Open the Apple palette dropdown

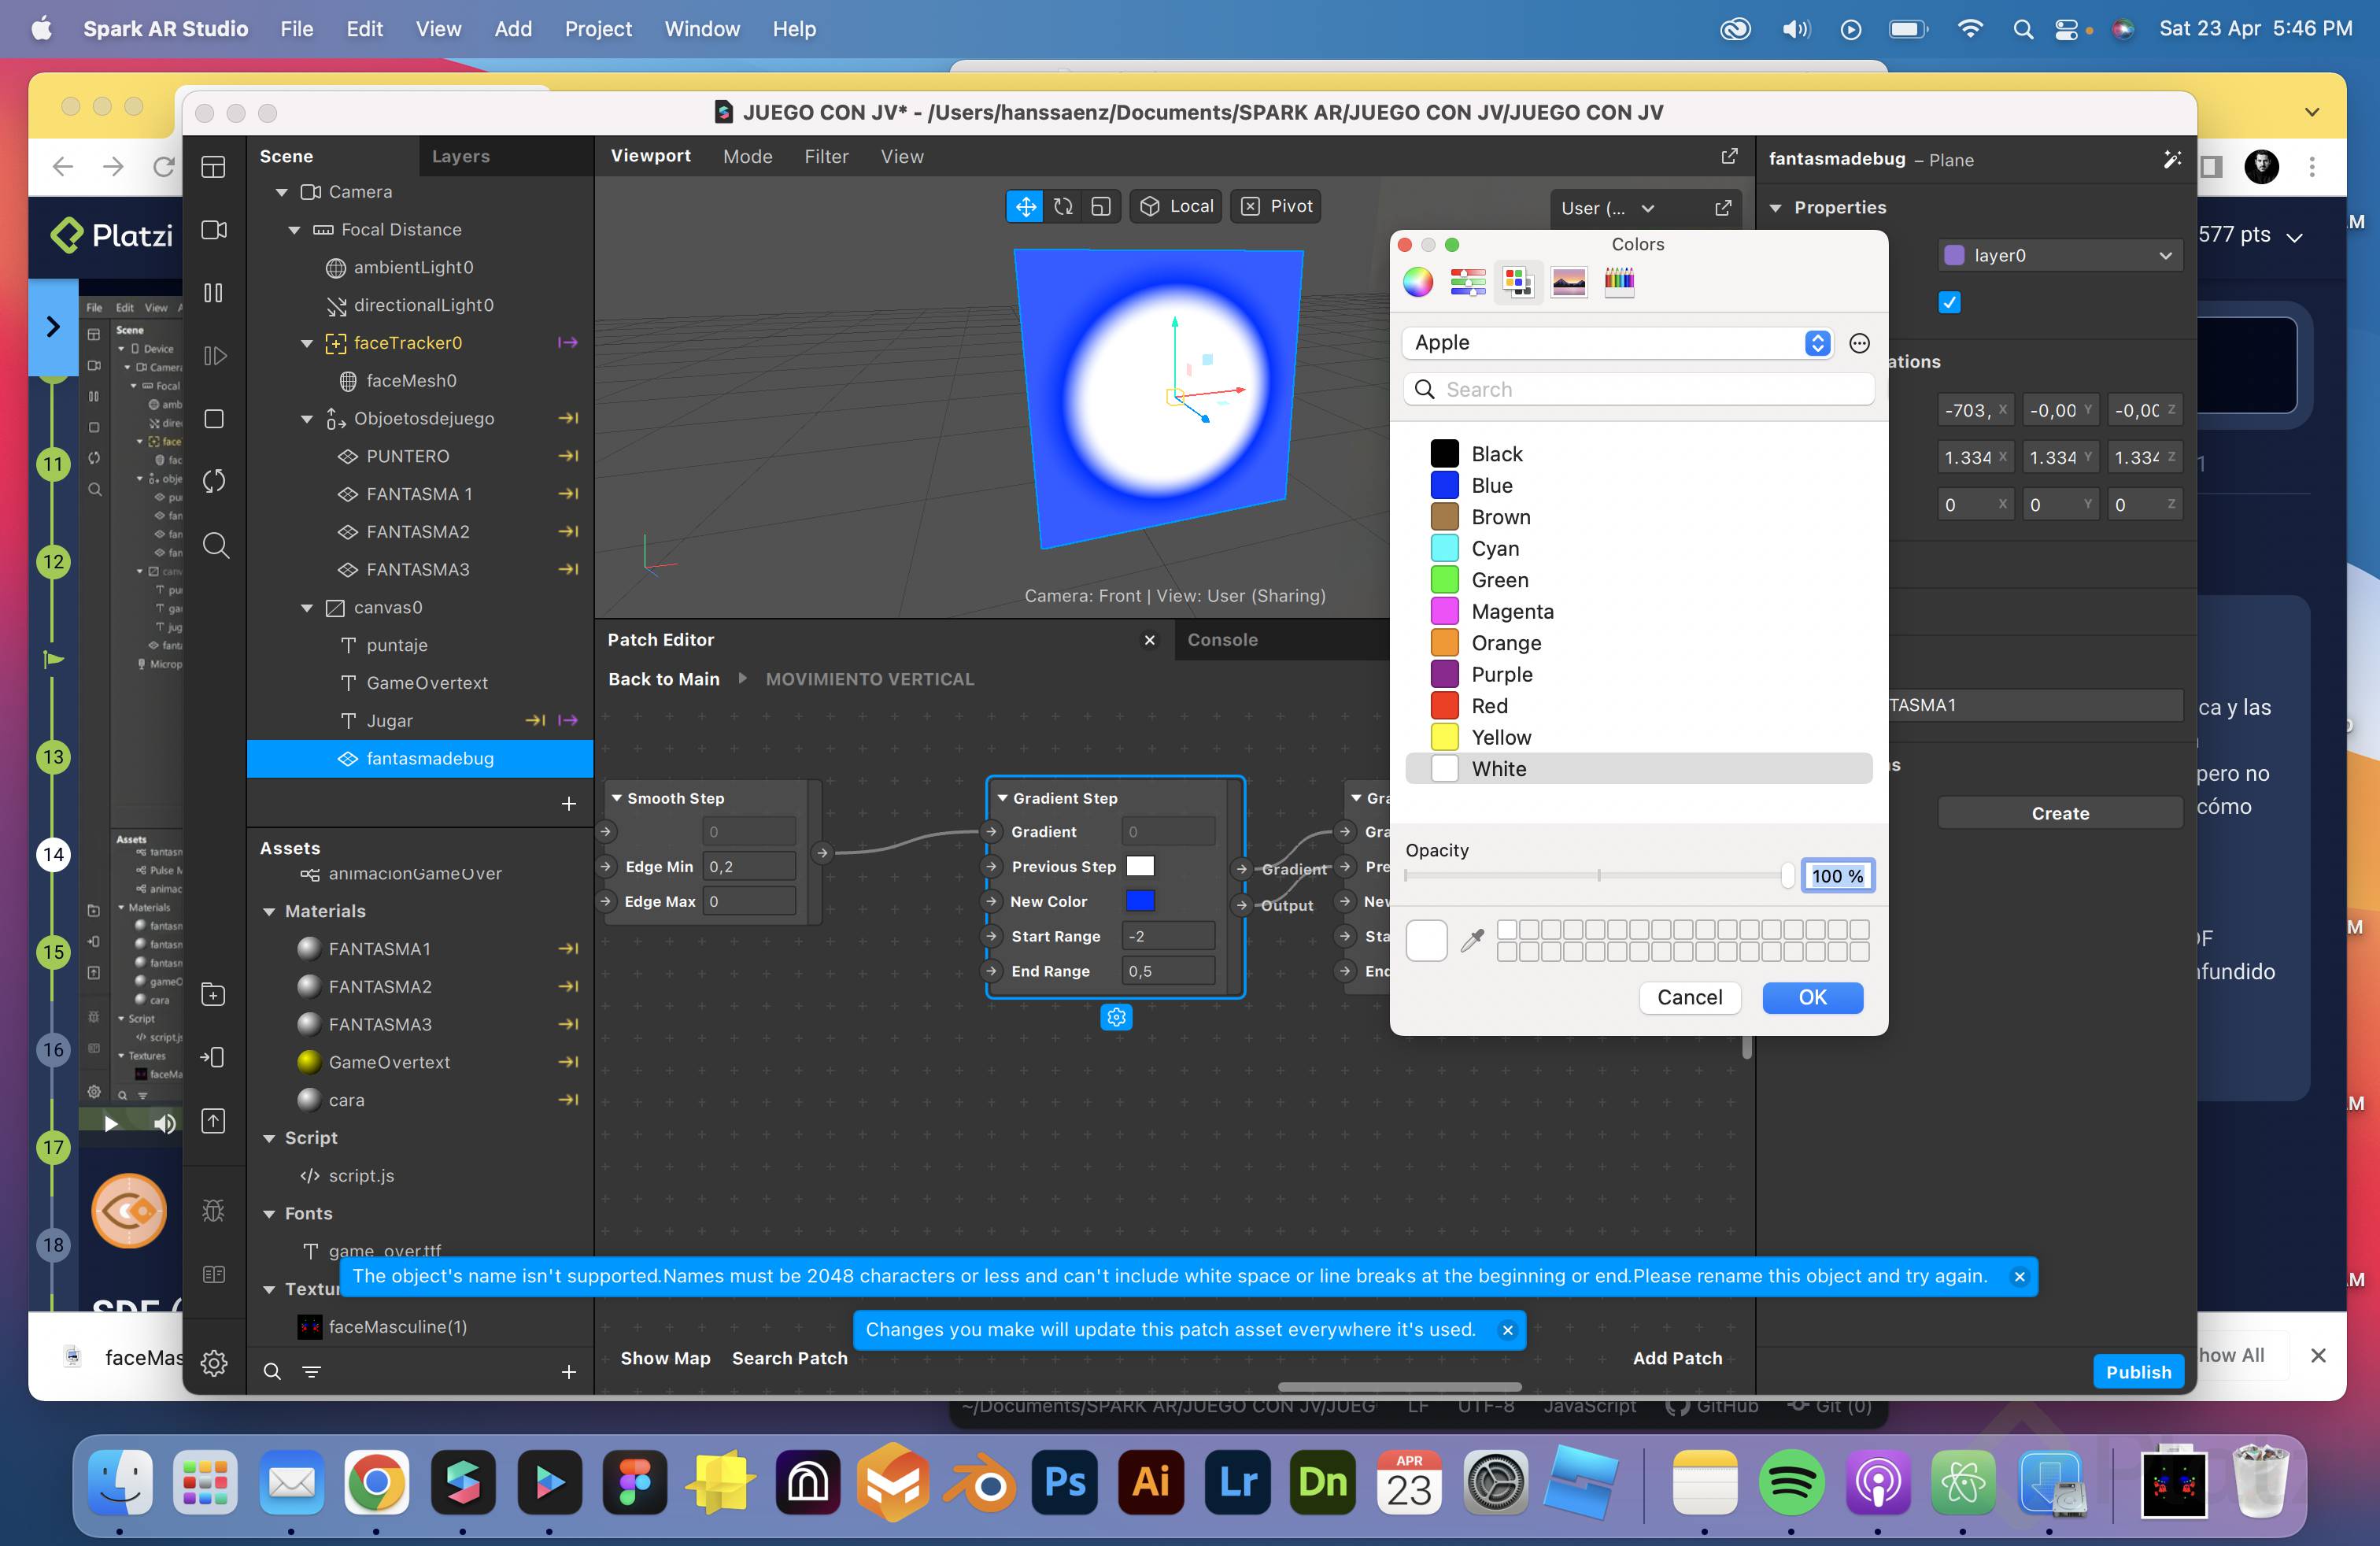point(1619,343)
